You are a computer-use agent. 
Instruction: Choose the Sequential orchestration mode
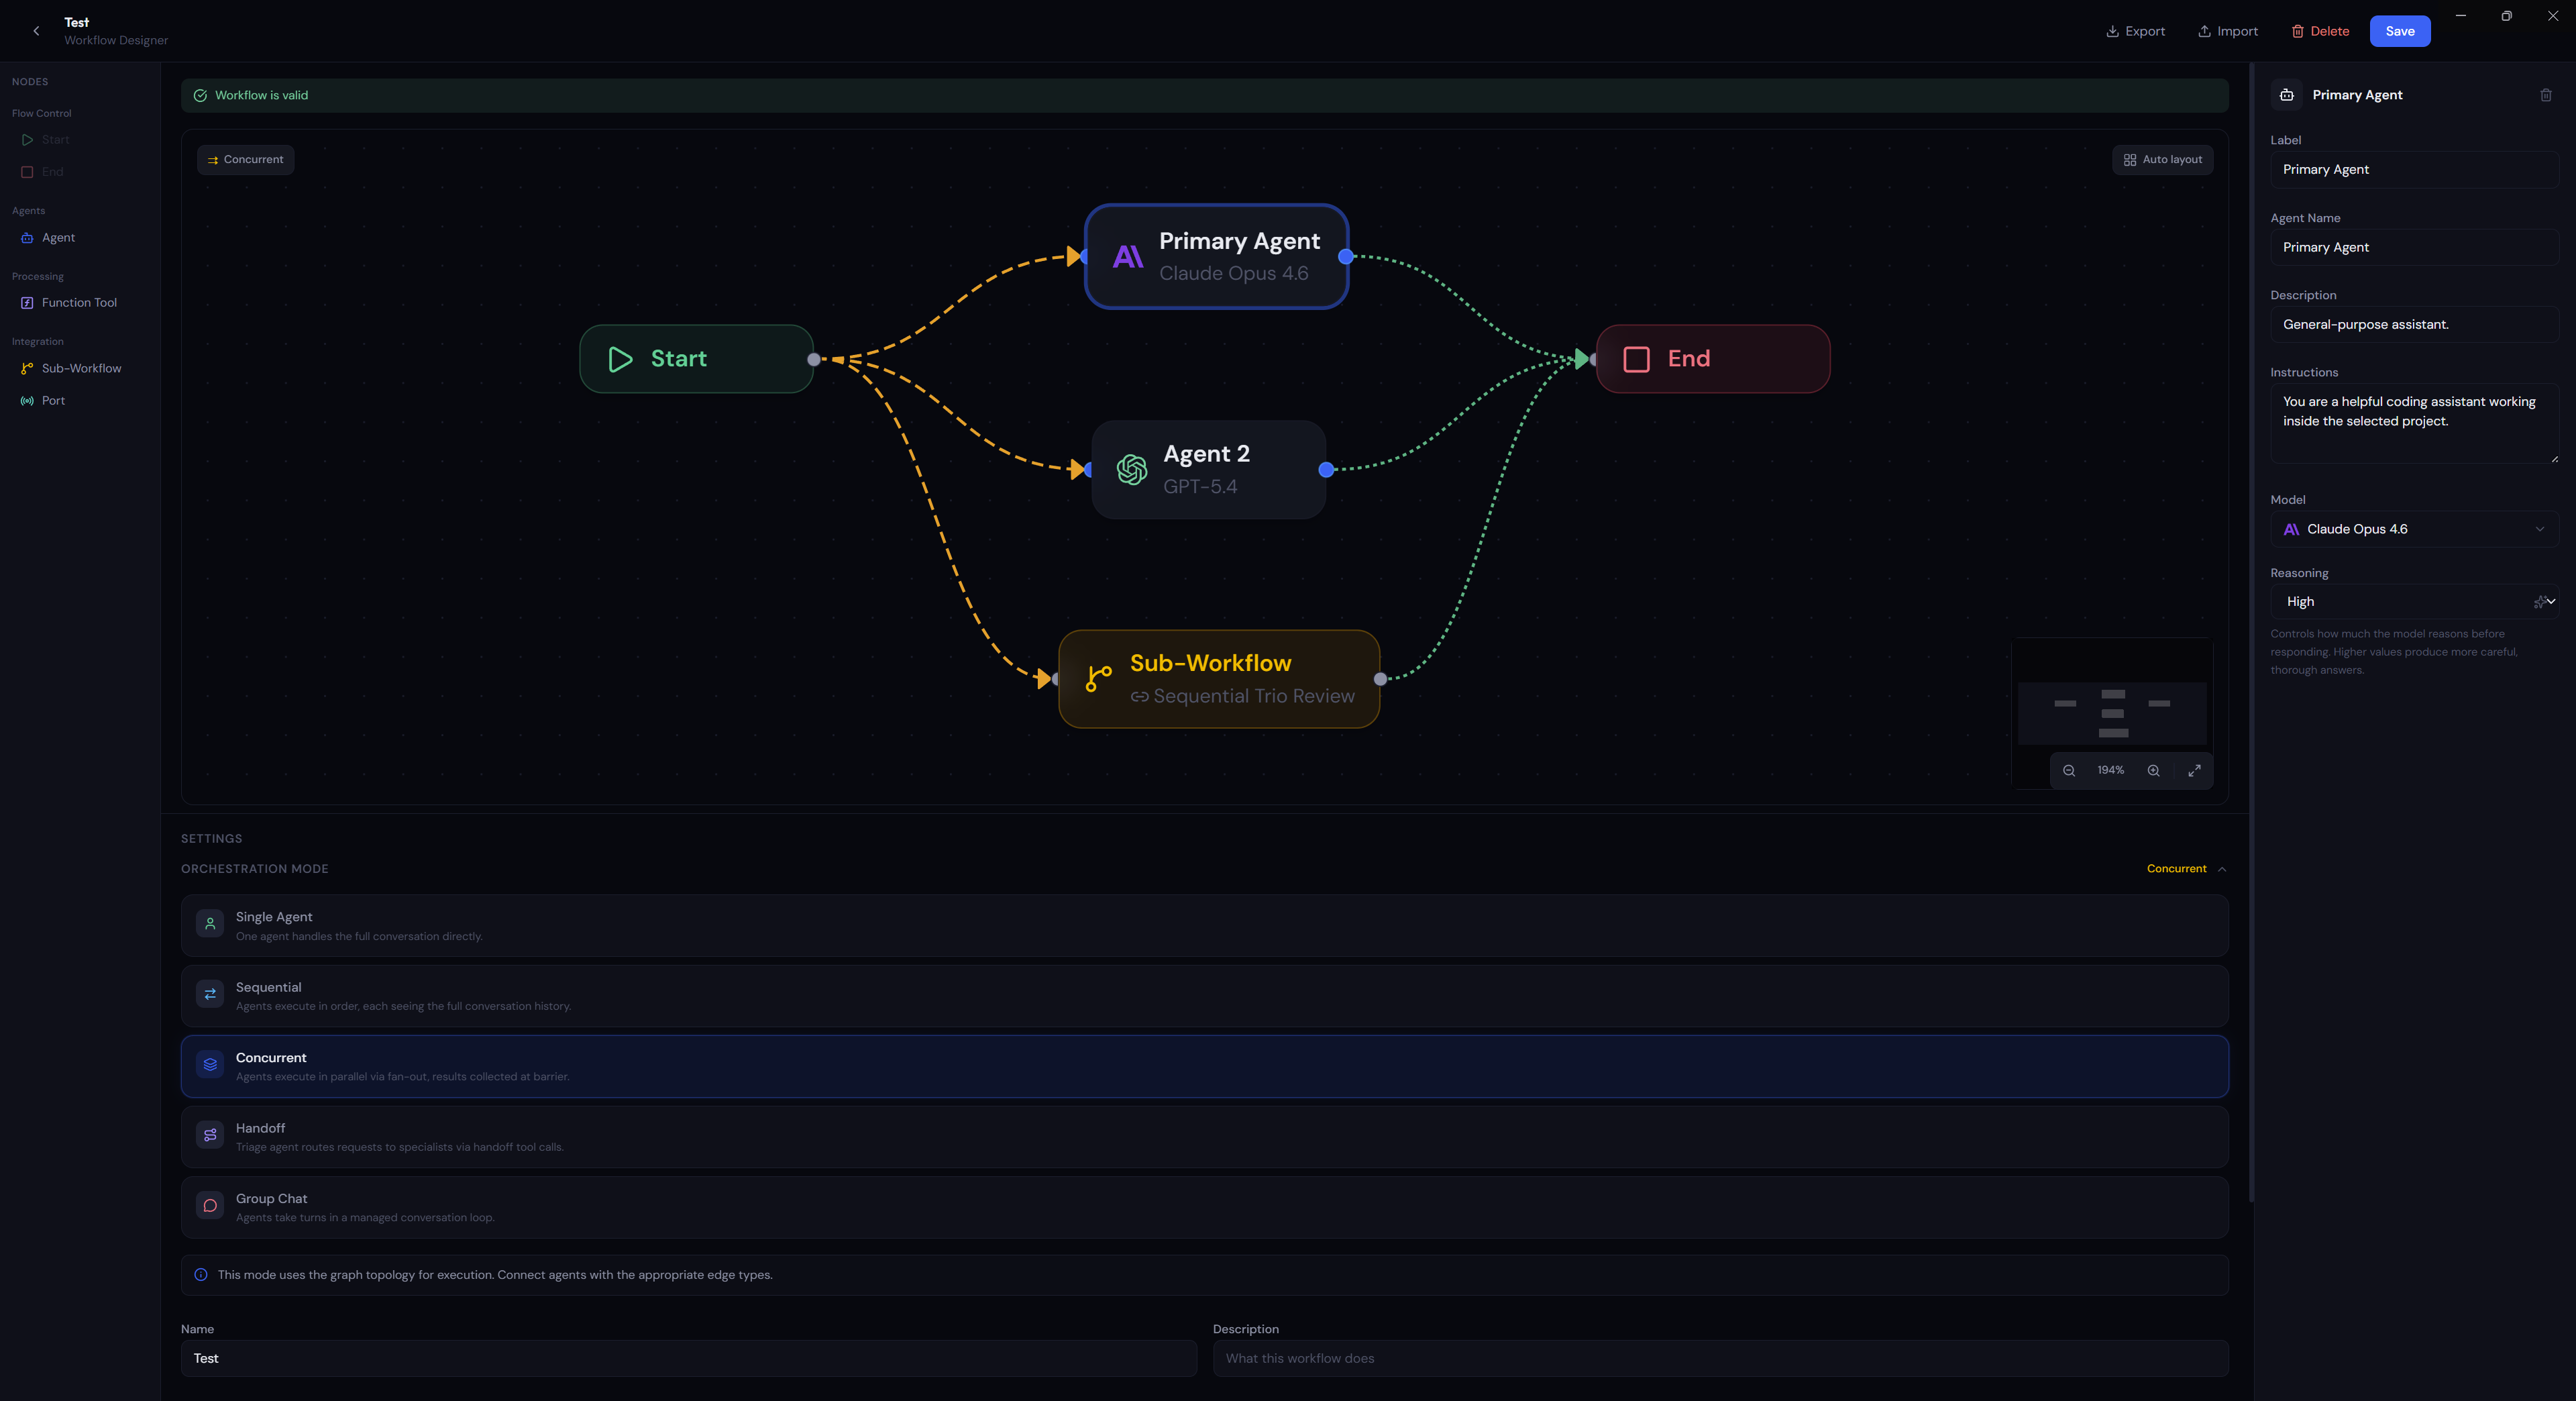[x=1204, y=996]
